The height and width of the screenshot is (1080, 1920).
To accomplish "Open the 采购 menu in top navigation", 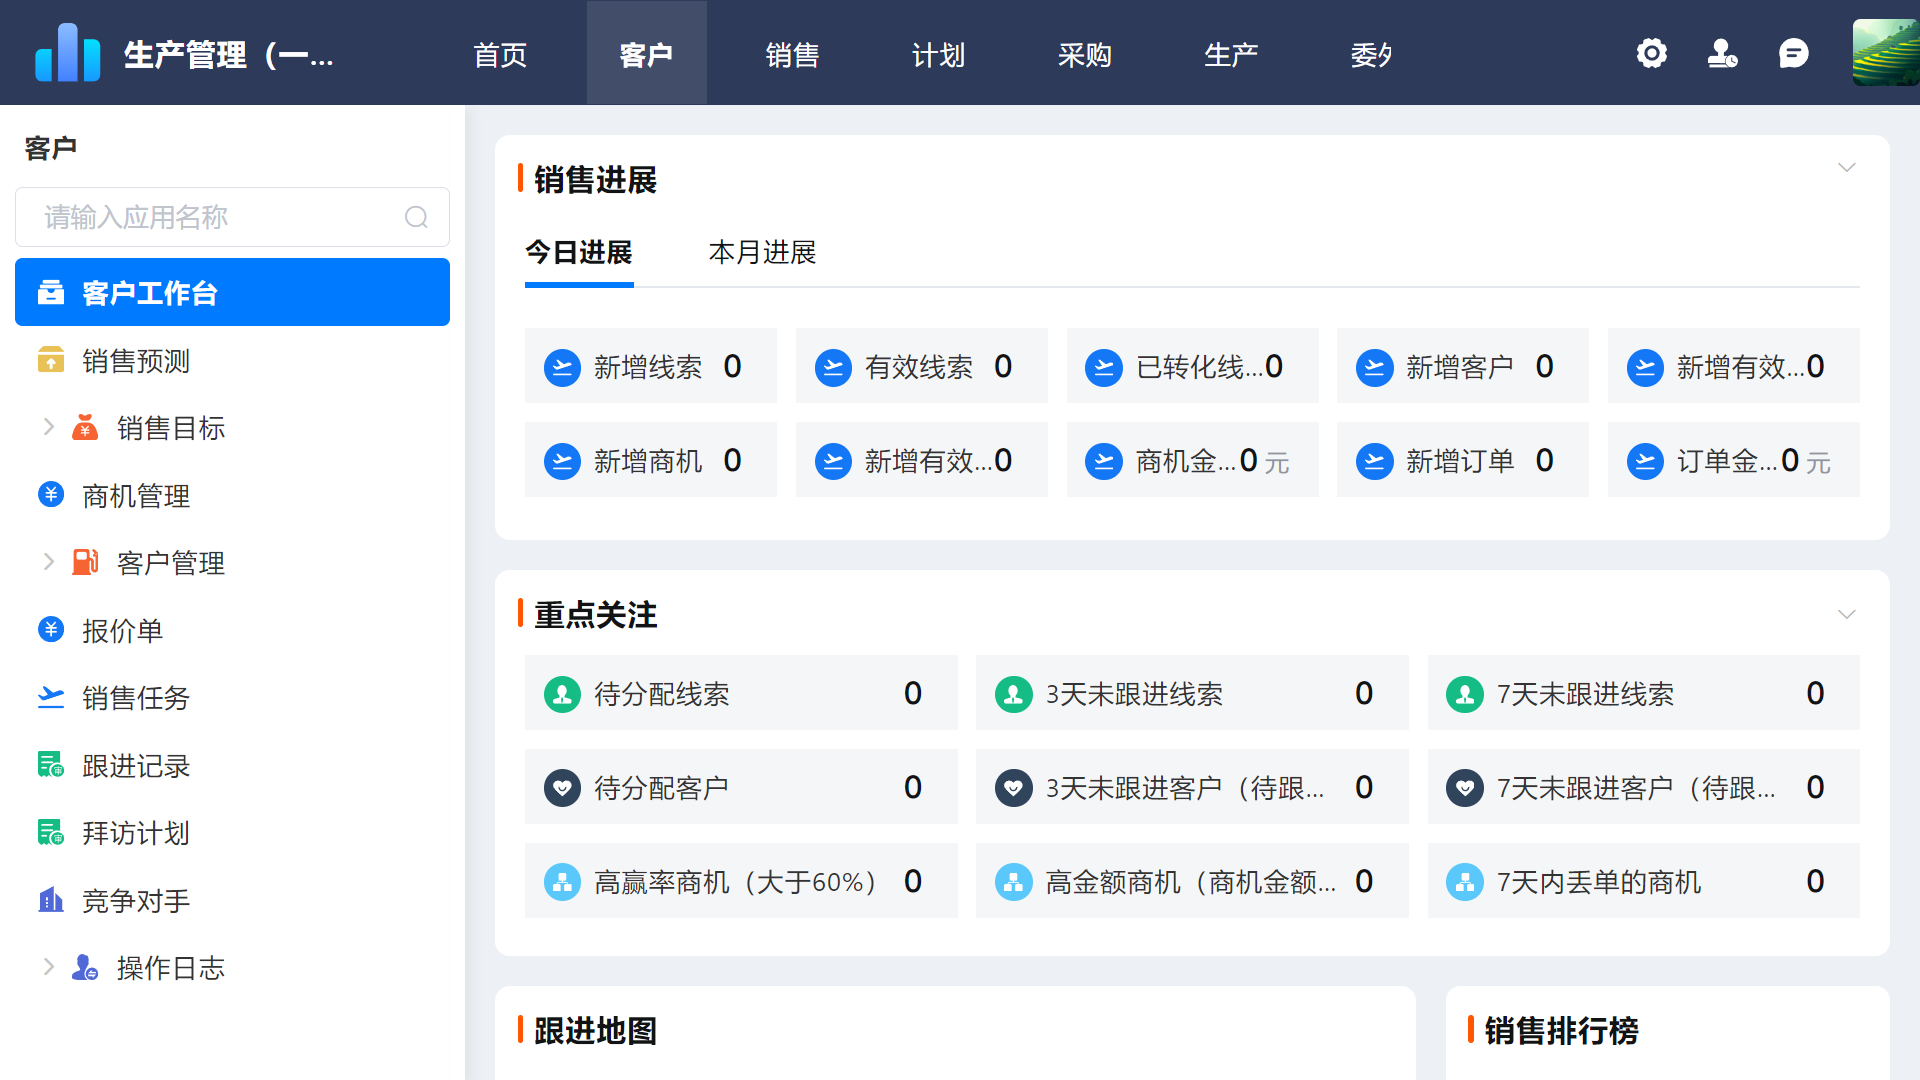I will (1085, 55).
